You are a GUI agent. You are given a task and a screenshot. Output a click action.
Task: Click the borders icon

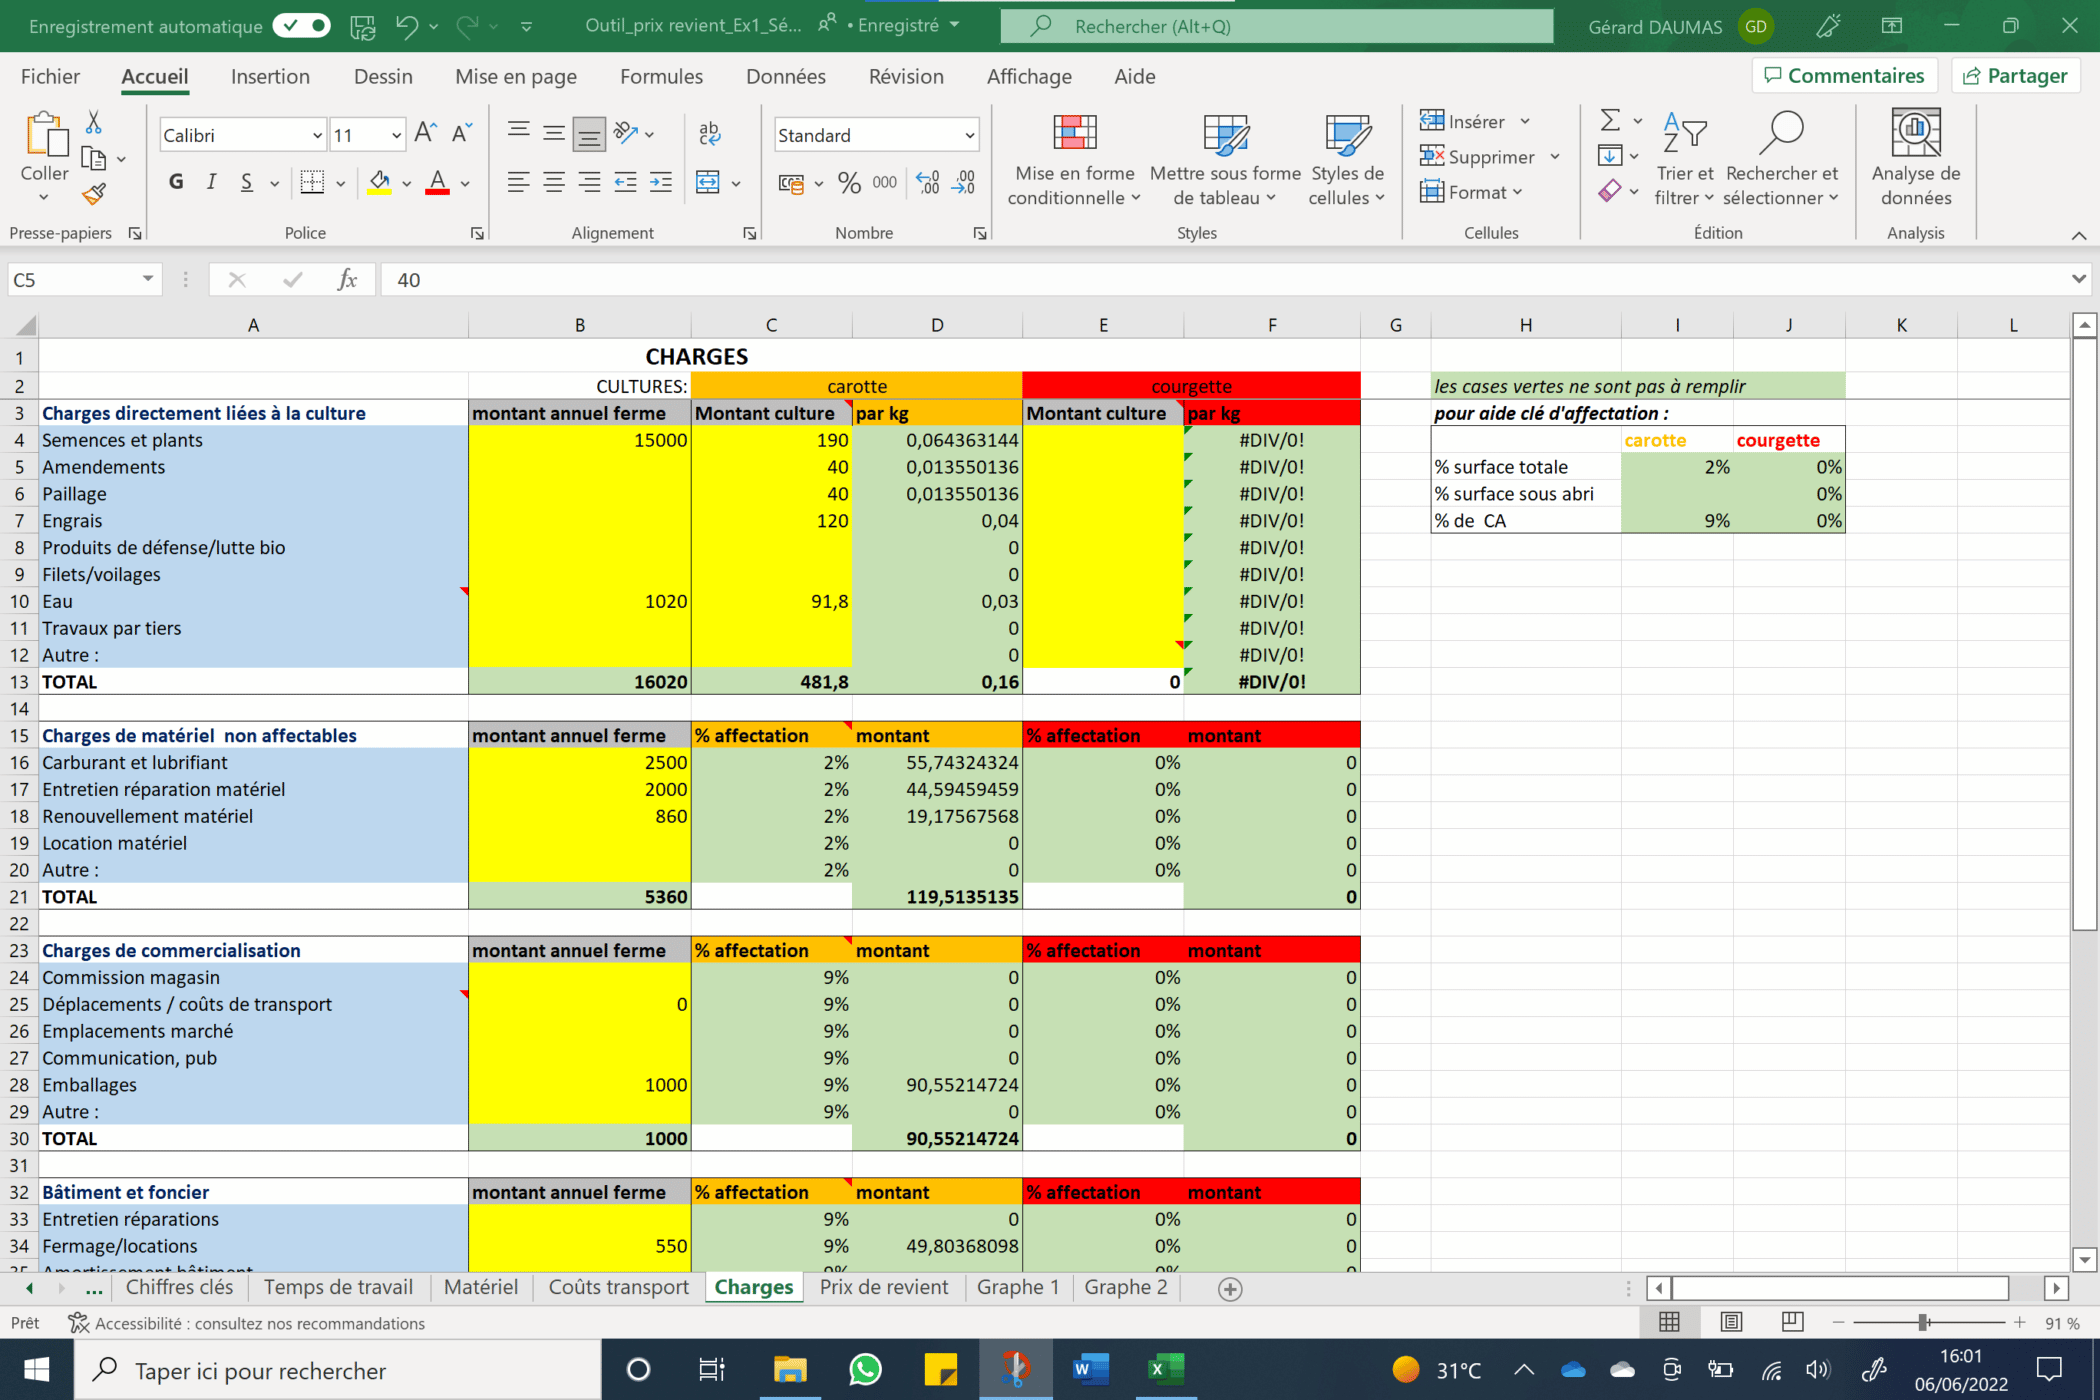click(312, 182)
